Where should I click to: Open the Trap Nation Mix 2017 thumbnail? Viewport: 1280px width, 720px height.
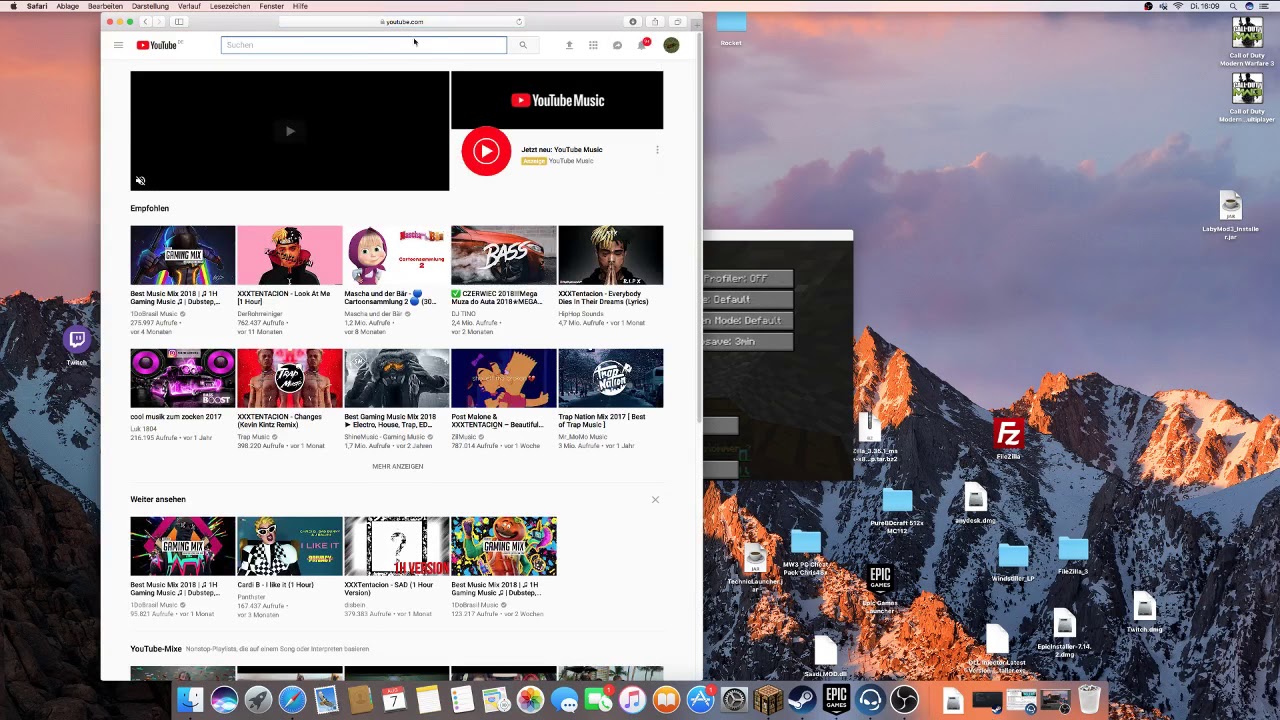(x=610, y=378)
